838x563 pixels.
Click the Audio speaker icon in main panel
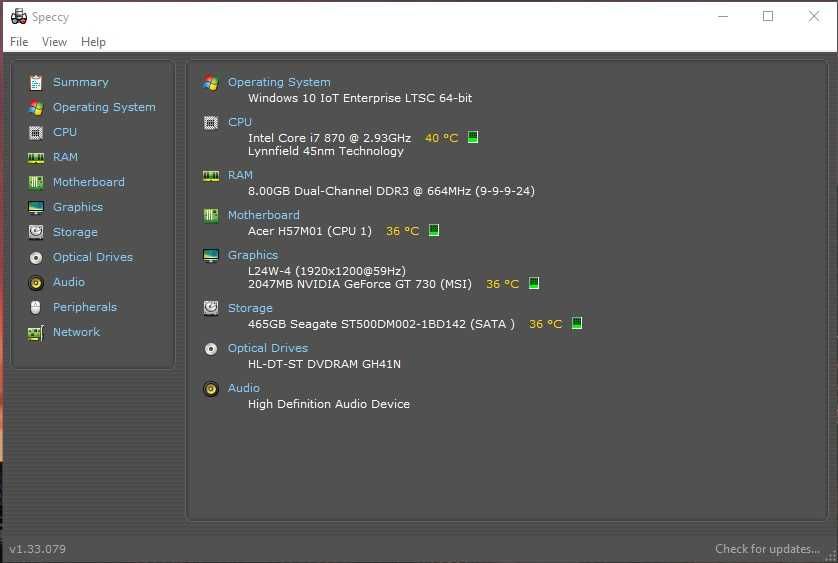point(211,389)
